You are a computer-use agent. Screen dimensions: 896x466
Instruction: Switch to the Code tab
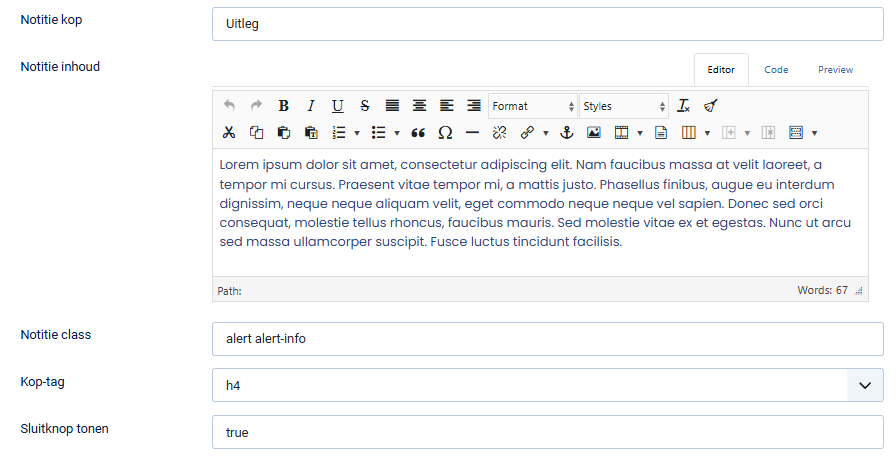(x=776, y=70)
